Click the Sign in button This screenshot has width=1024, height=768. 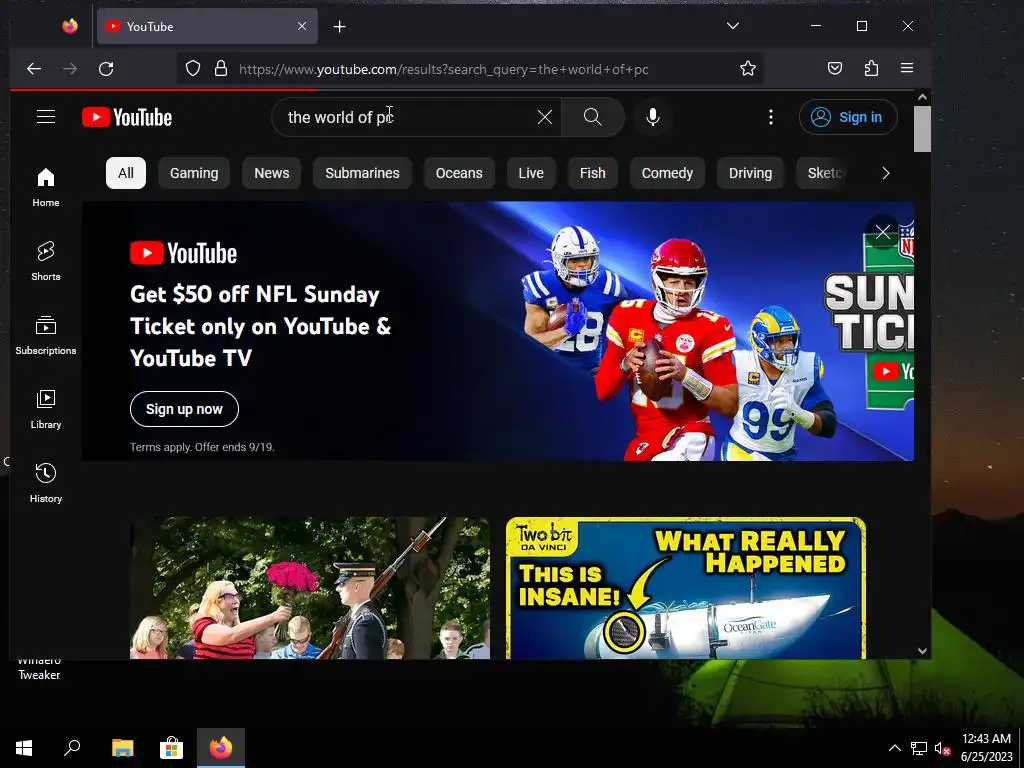pos(848,117)
